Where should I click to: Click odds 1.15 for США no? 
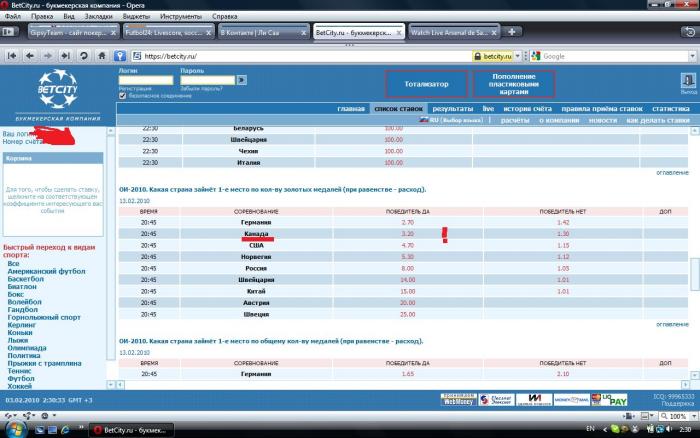pyautogui.click(x=563, y=245)
